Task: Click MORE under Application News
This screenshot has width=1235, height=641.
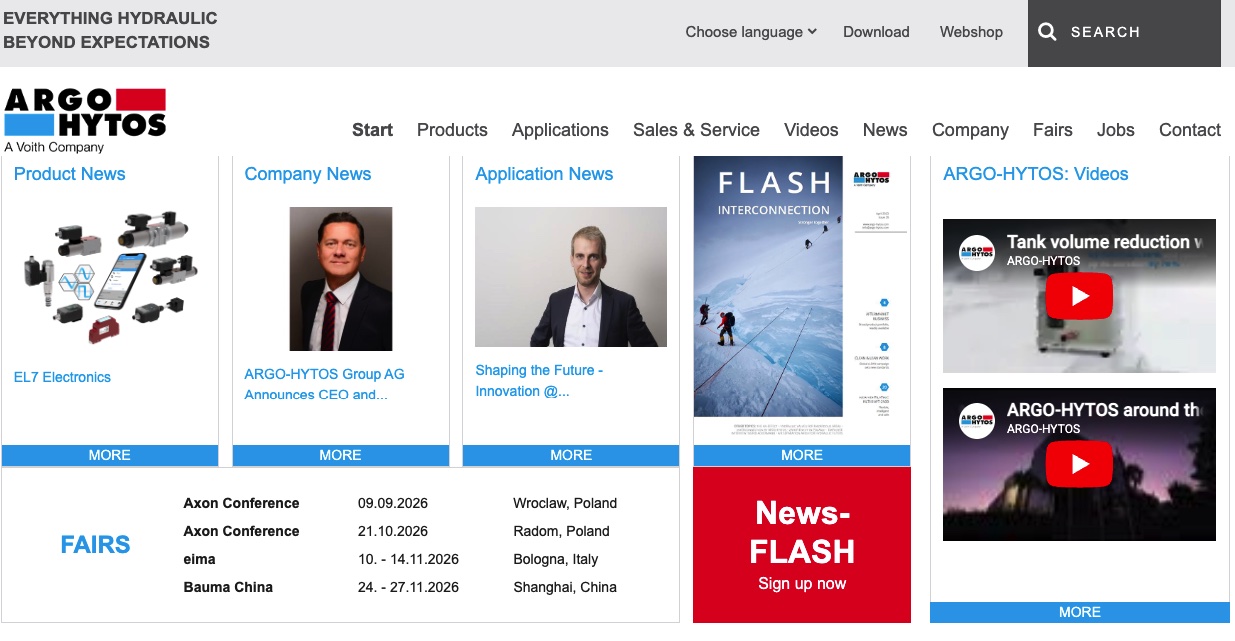Action: (571, 455)
